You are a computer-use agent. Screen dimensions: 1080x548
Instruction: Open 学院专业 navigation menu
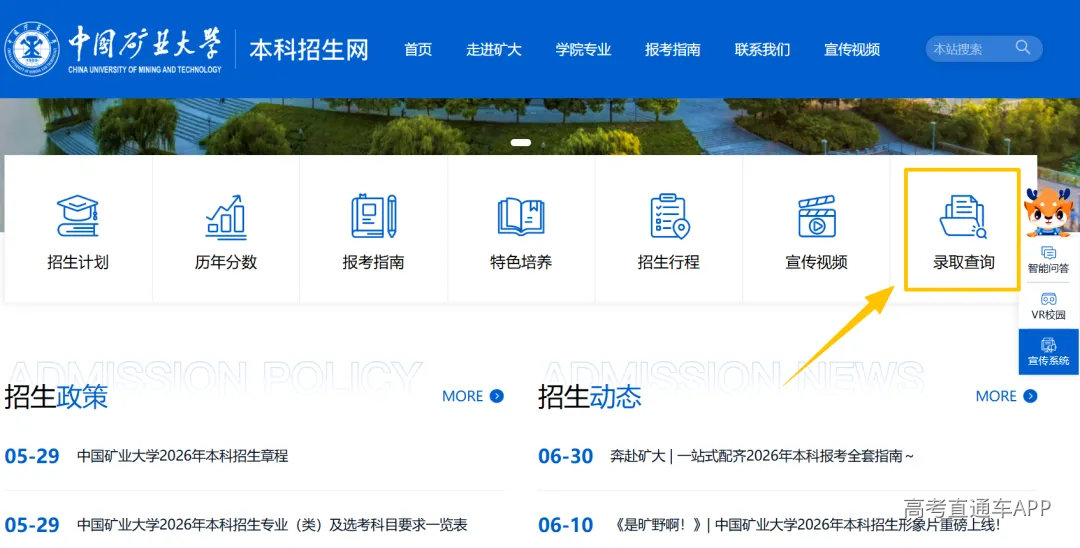click(583, 50)
